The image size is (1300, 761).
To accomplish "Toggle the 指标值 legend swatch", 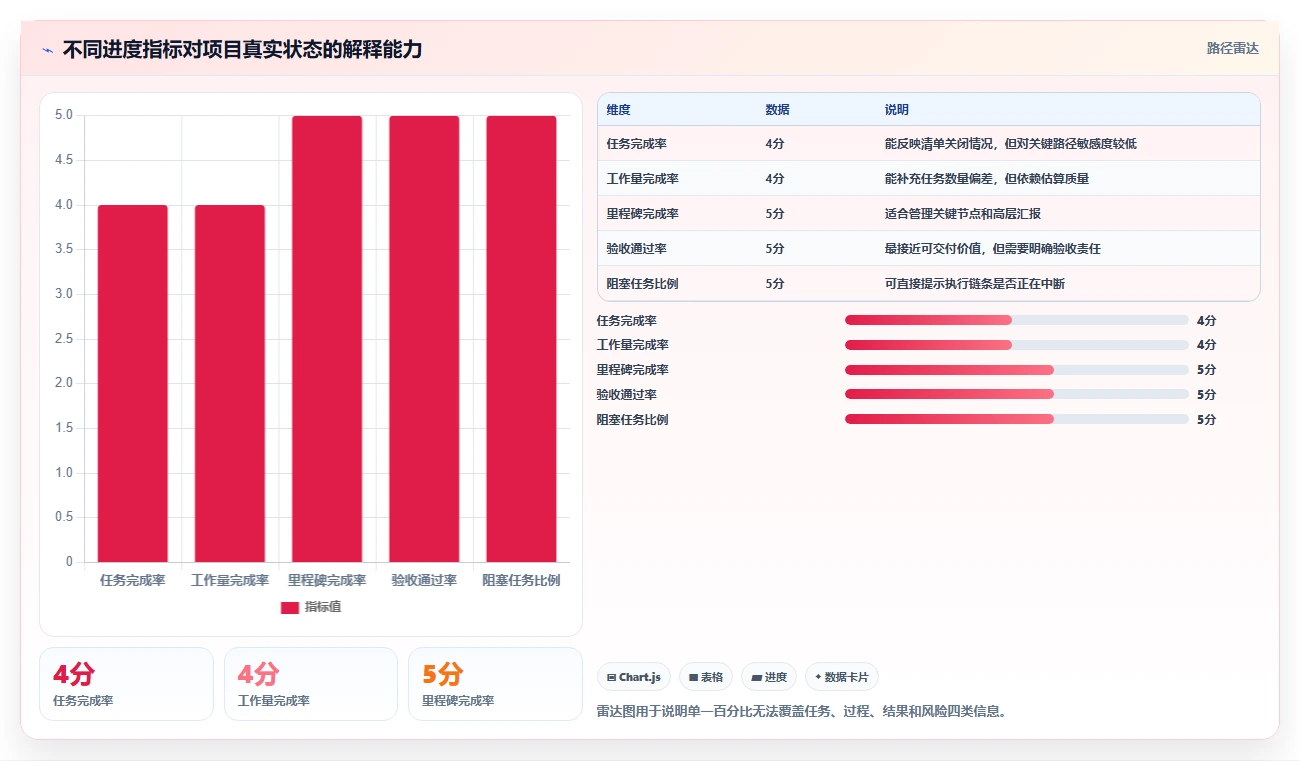I will click(290, 607).
